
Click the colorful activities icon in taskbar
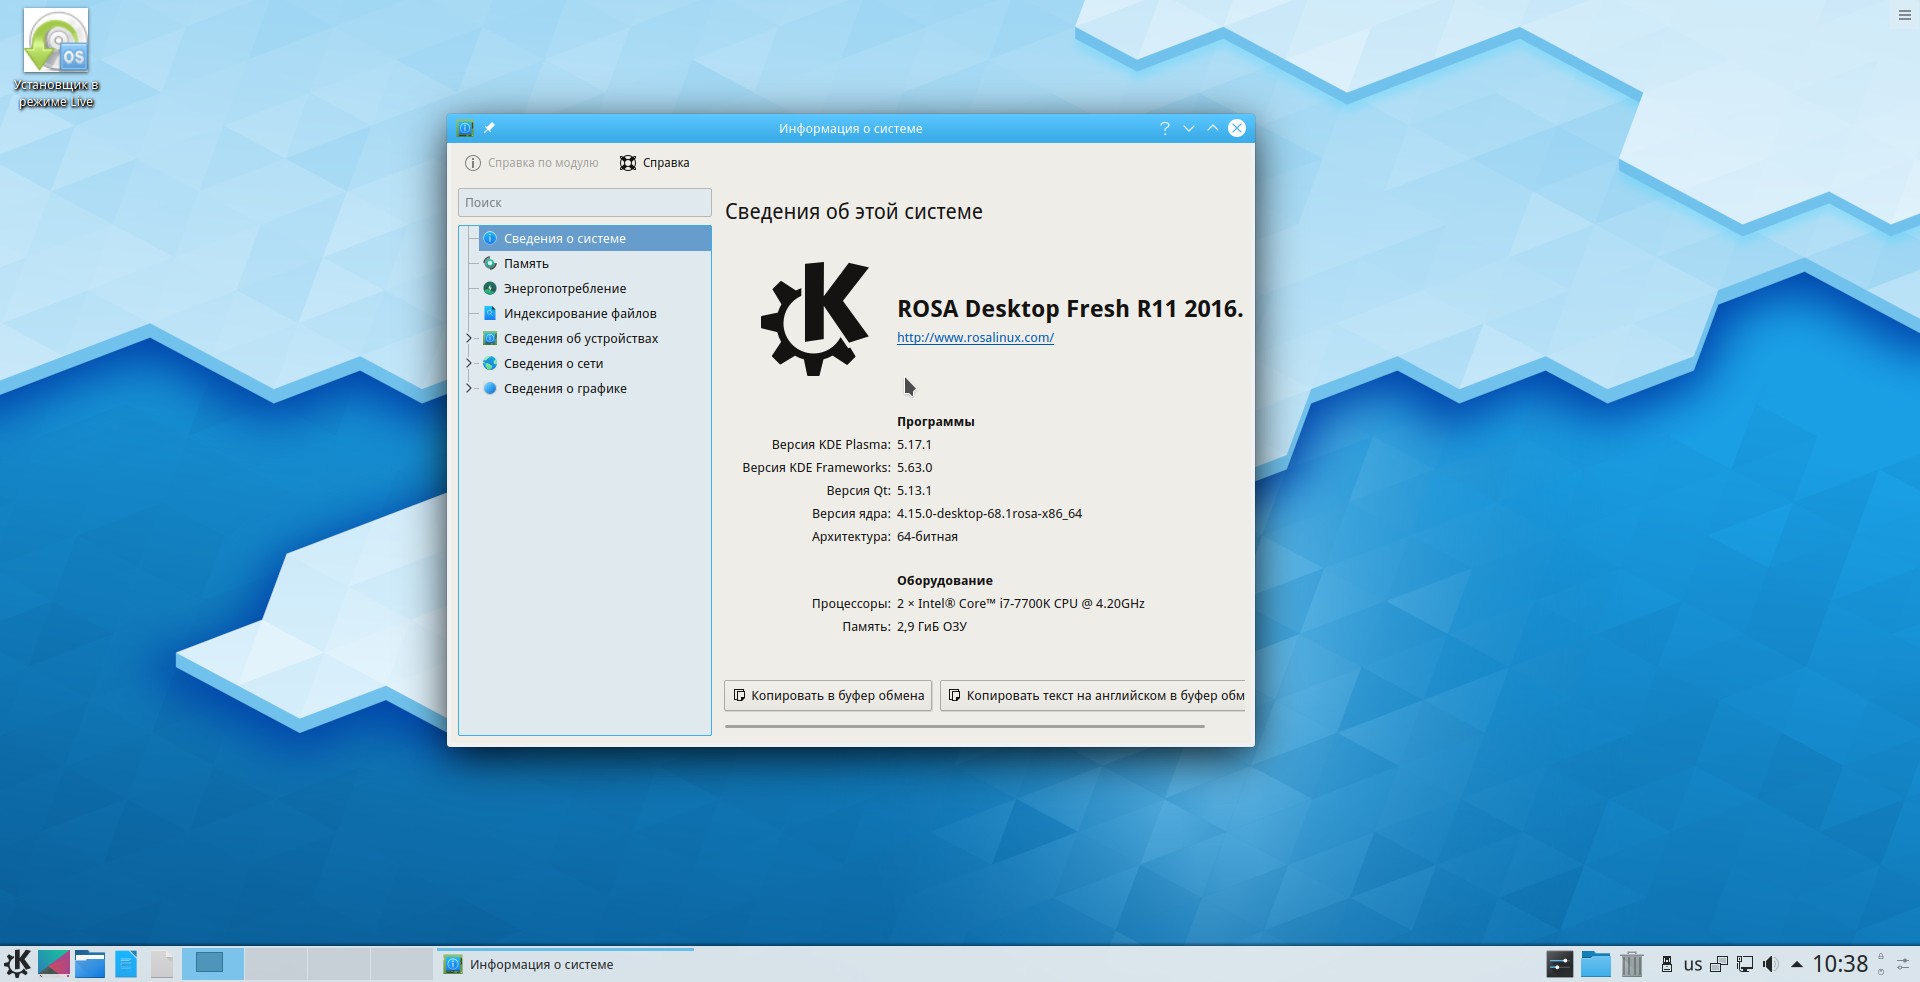(54, 964)
